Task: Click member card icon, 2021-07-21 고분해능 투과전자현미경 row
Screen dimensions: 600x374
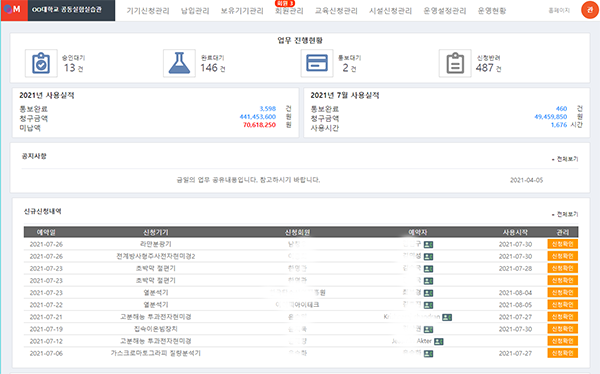Action: coord(447,317)
